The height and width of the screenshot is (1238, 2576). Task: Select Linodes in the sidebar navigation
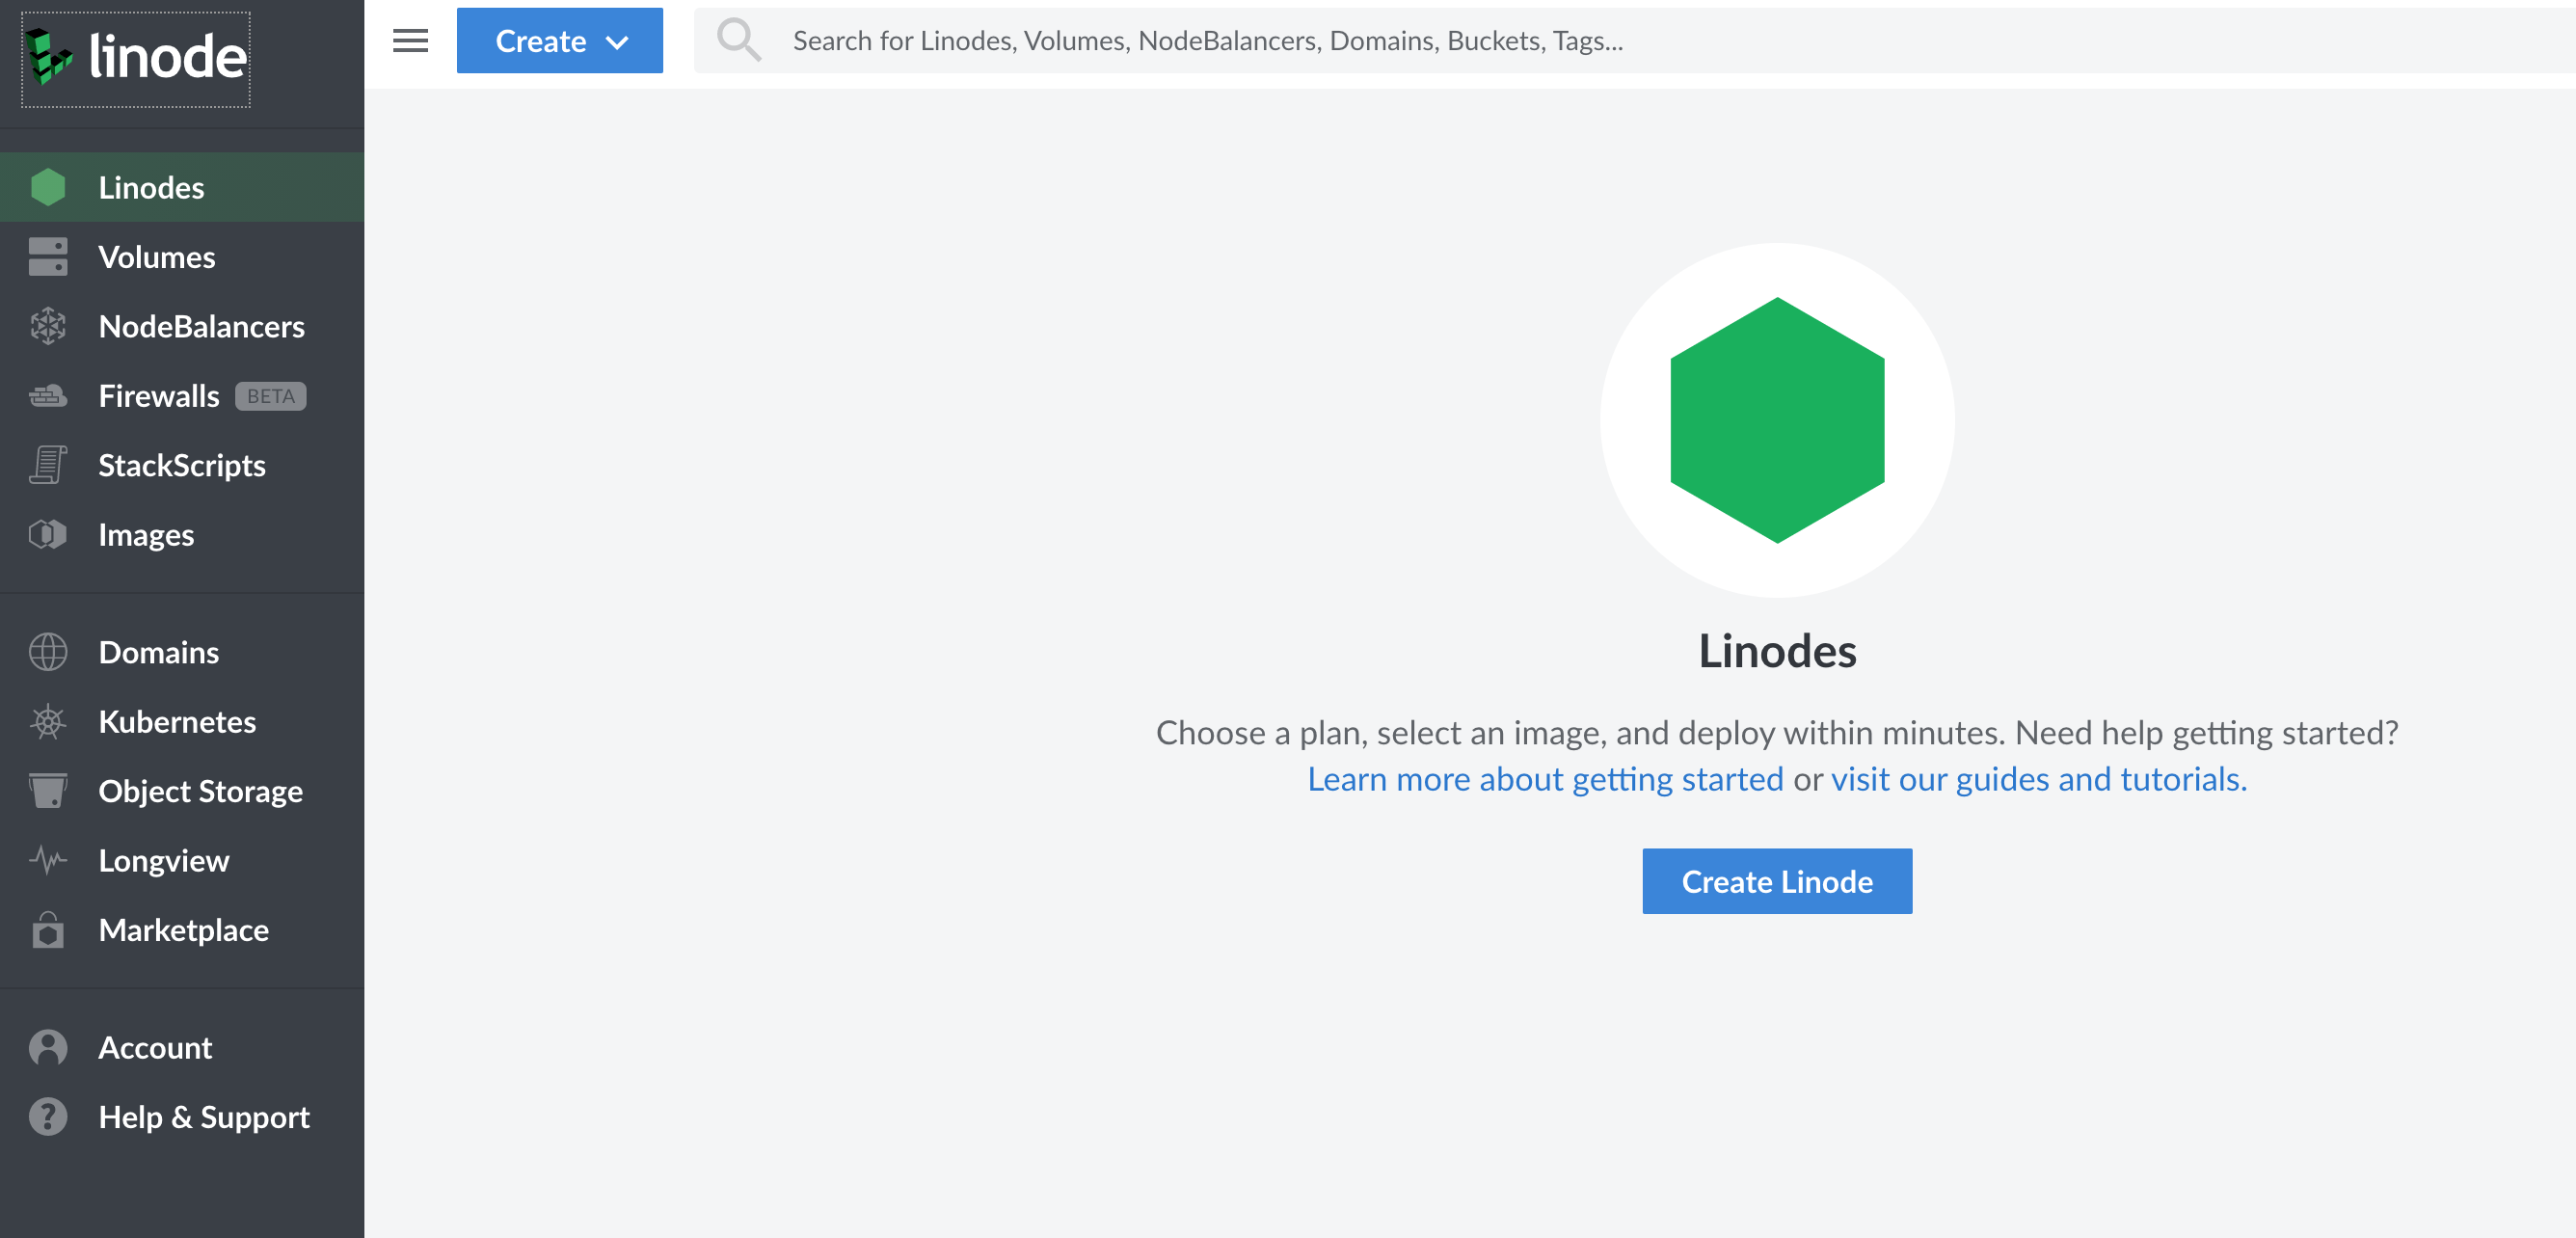pos(151,187)
